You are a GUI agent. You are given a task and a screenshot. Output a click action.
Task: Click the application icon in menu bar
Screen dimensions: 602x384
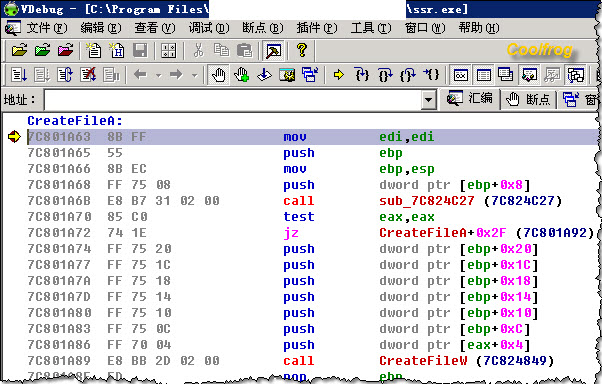[x=13, y=28]
